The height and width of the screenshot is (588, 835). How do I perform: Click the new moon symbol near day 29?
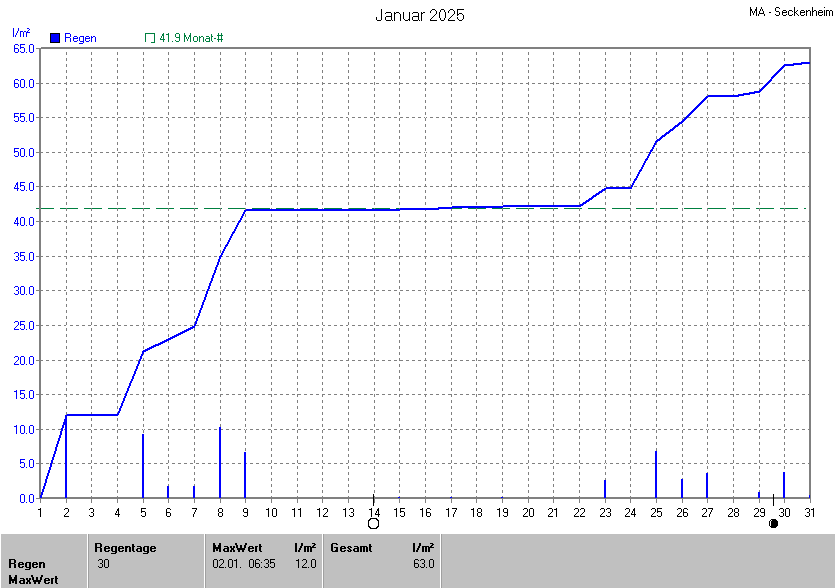click(773, 523)
